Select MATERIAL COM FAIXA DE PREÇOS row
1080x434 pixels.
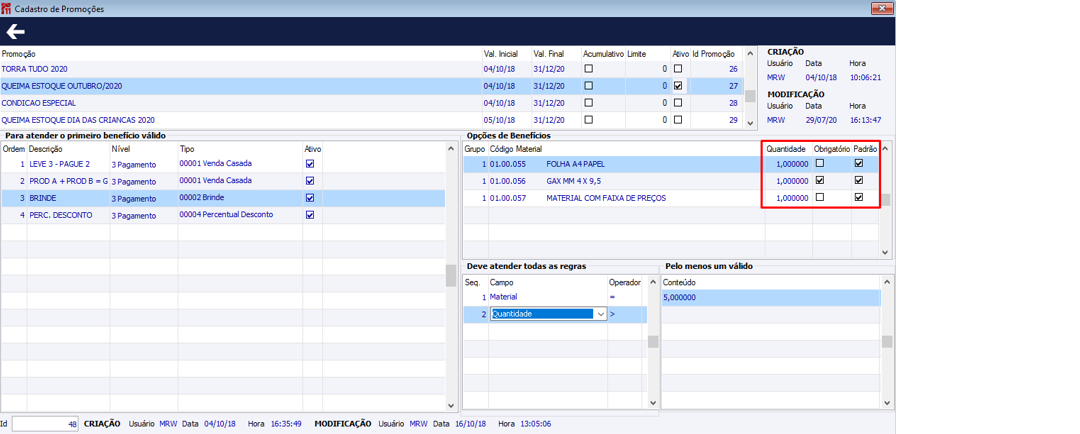672,198
